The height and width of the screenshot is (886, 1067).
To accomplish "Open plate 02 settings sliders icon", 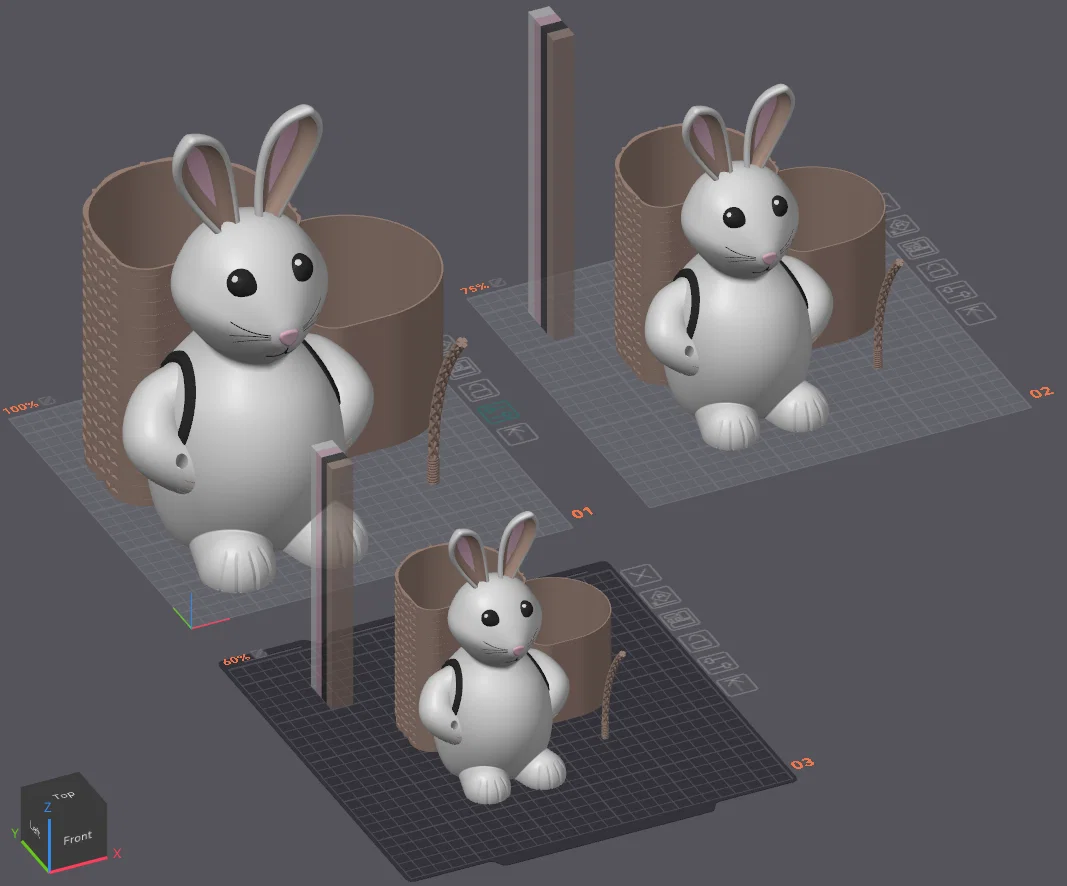I will (x=957, y=292).
